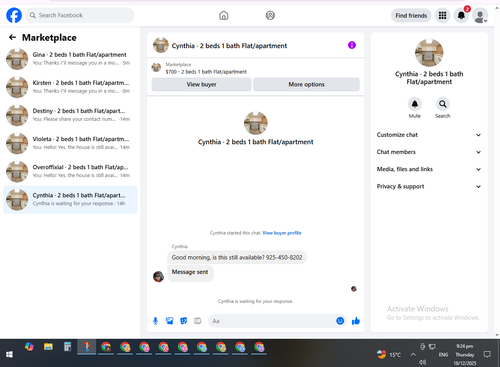The height and width of the screenshot is (367, 500).
Task: Record a voice clip with the microphone
Action: click(155, 321)
